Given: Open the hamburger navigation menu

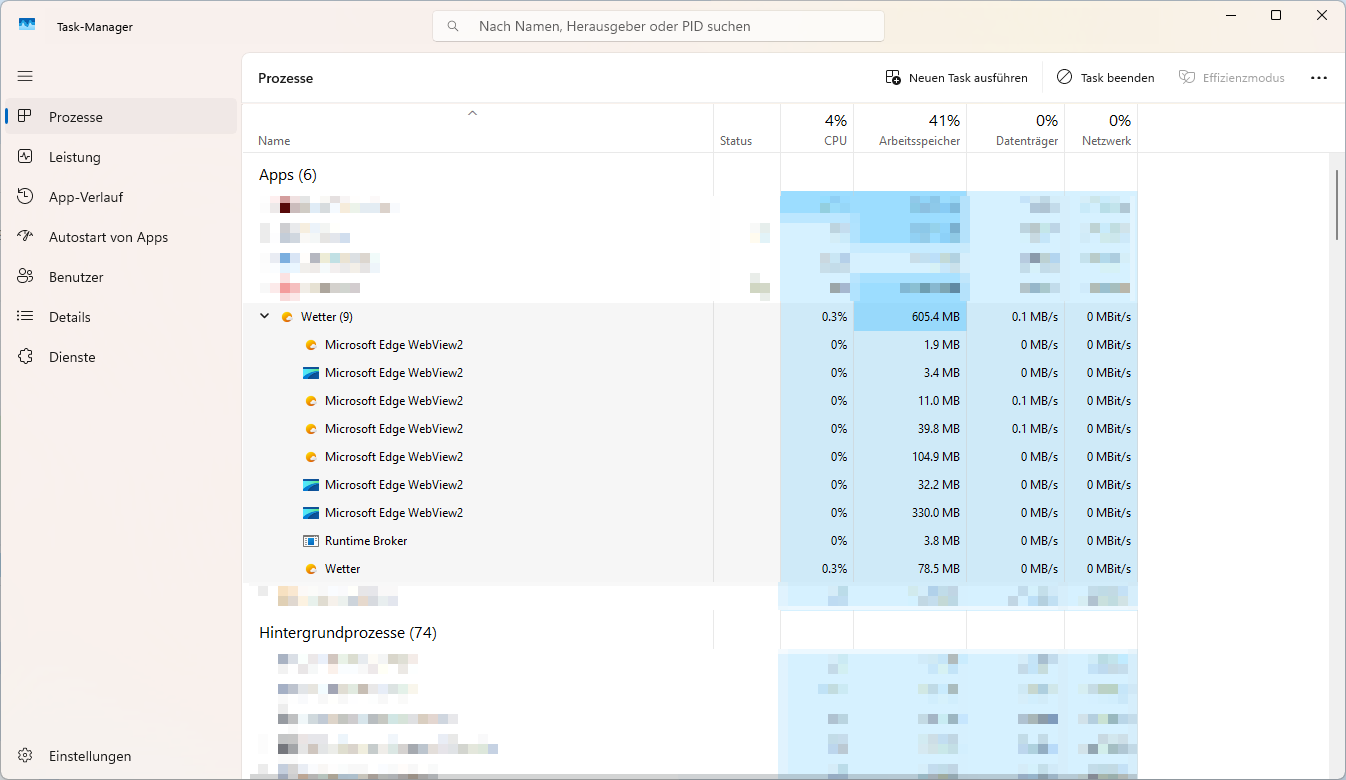Looking at the screenshot, I should [x=25, y=76].
